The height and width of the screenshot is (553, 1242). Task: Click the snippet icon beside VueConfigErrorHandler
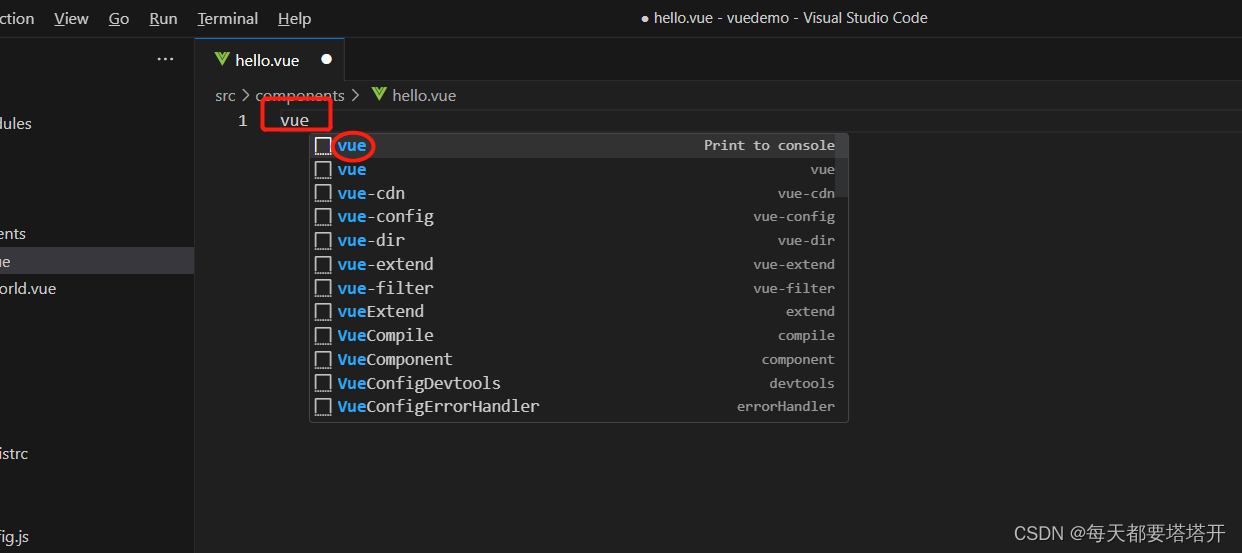point(323,407)
